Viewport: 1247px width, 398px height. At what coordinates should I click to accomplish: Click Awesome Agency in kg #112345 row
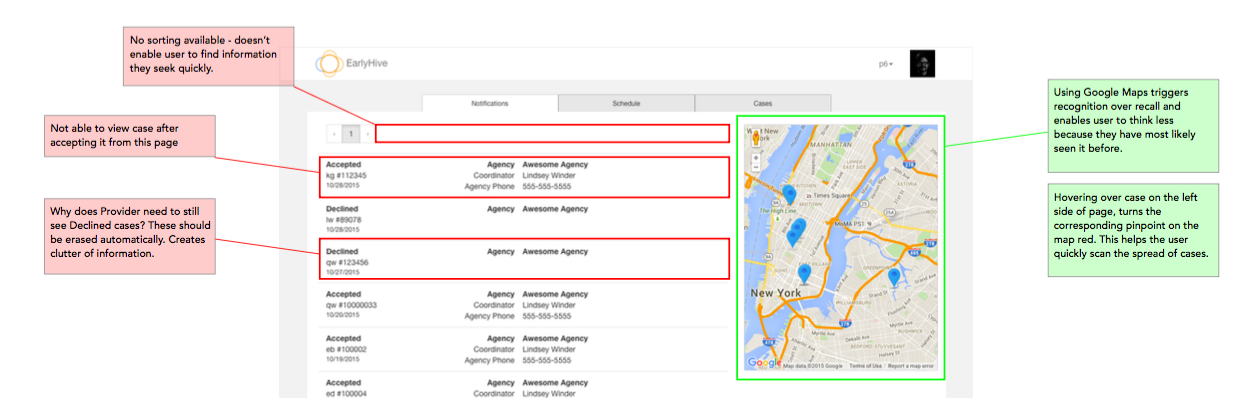click(x=555, y=164)
